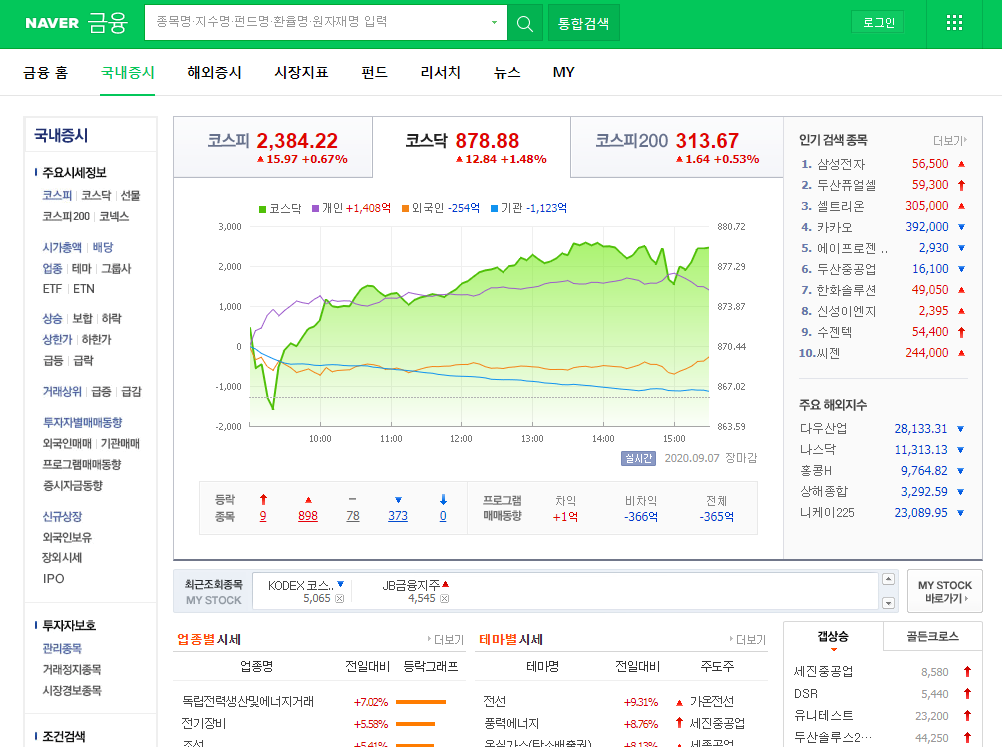Open MY STOCK 바로가기 button
Viewport: 1002px width, 747px height.
click(x=944, y=592)
